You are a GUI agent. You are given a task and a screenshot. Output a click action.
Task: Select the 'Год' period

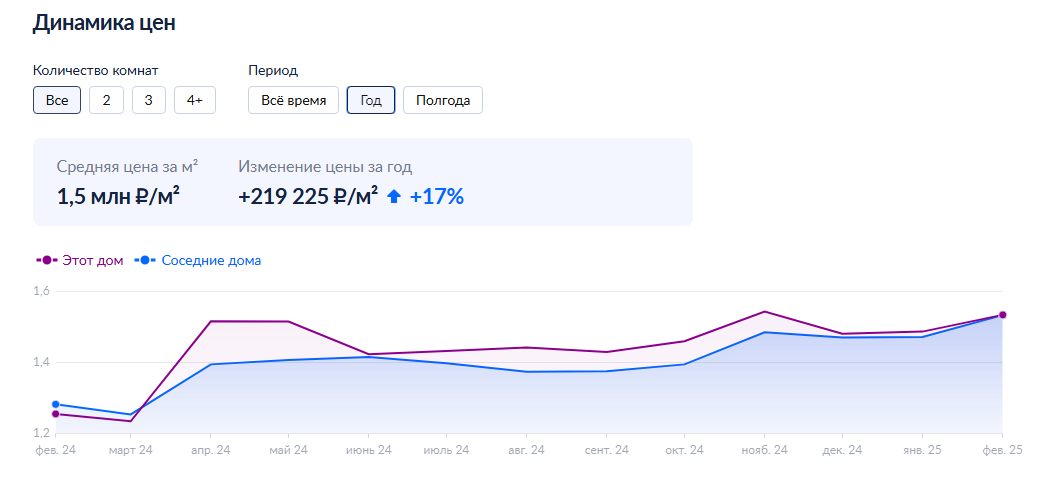[371, 101]
